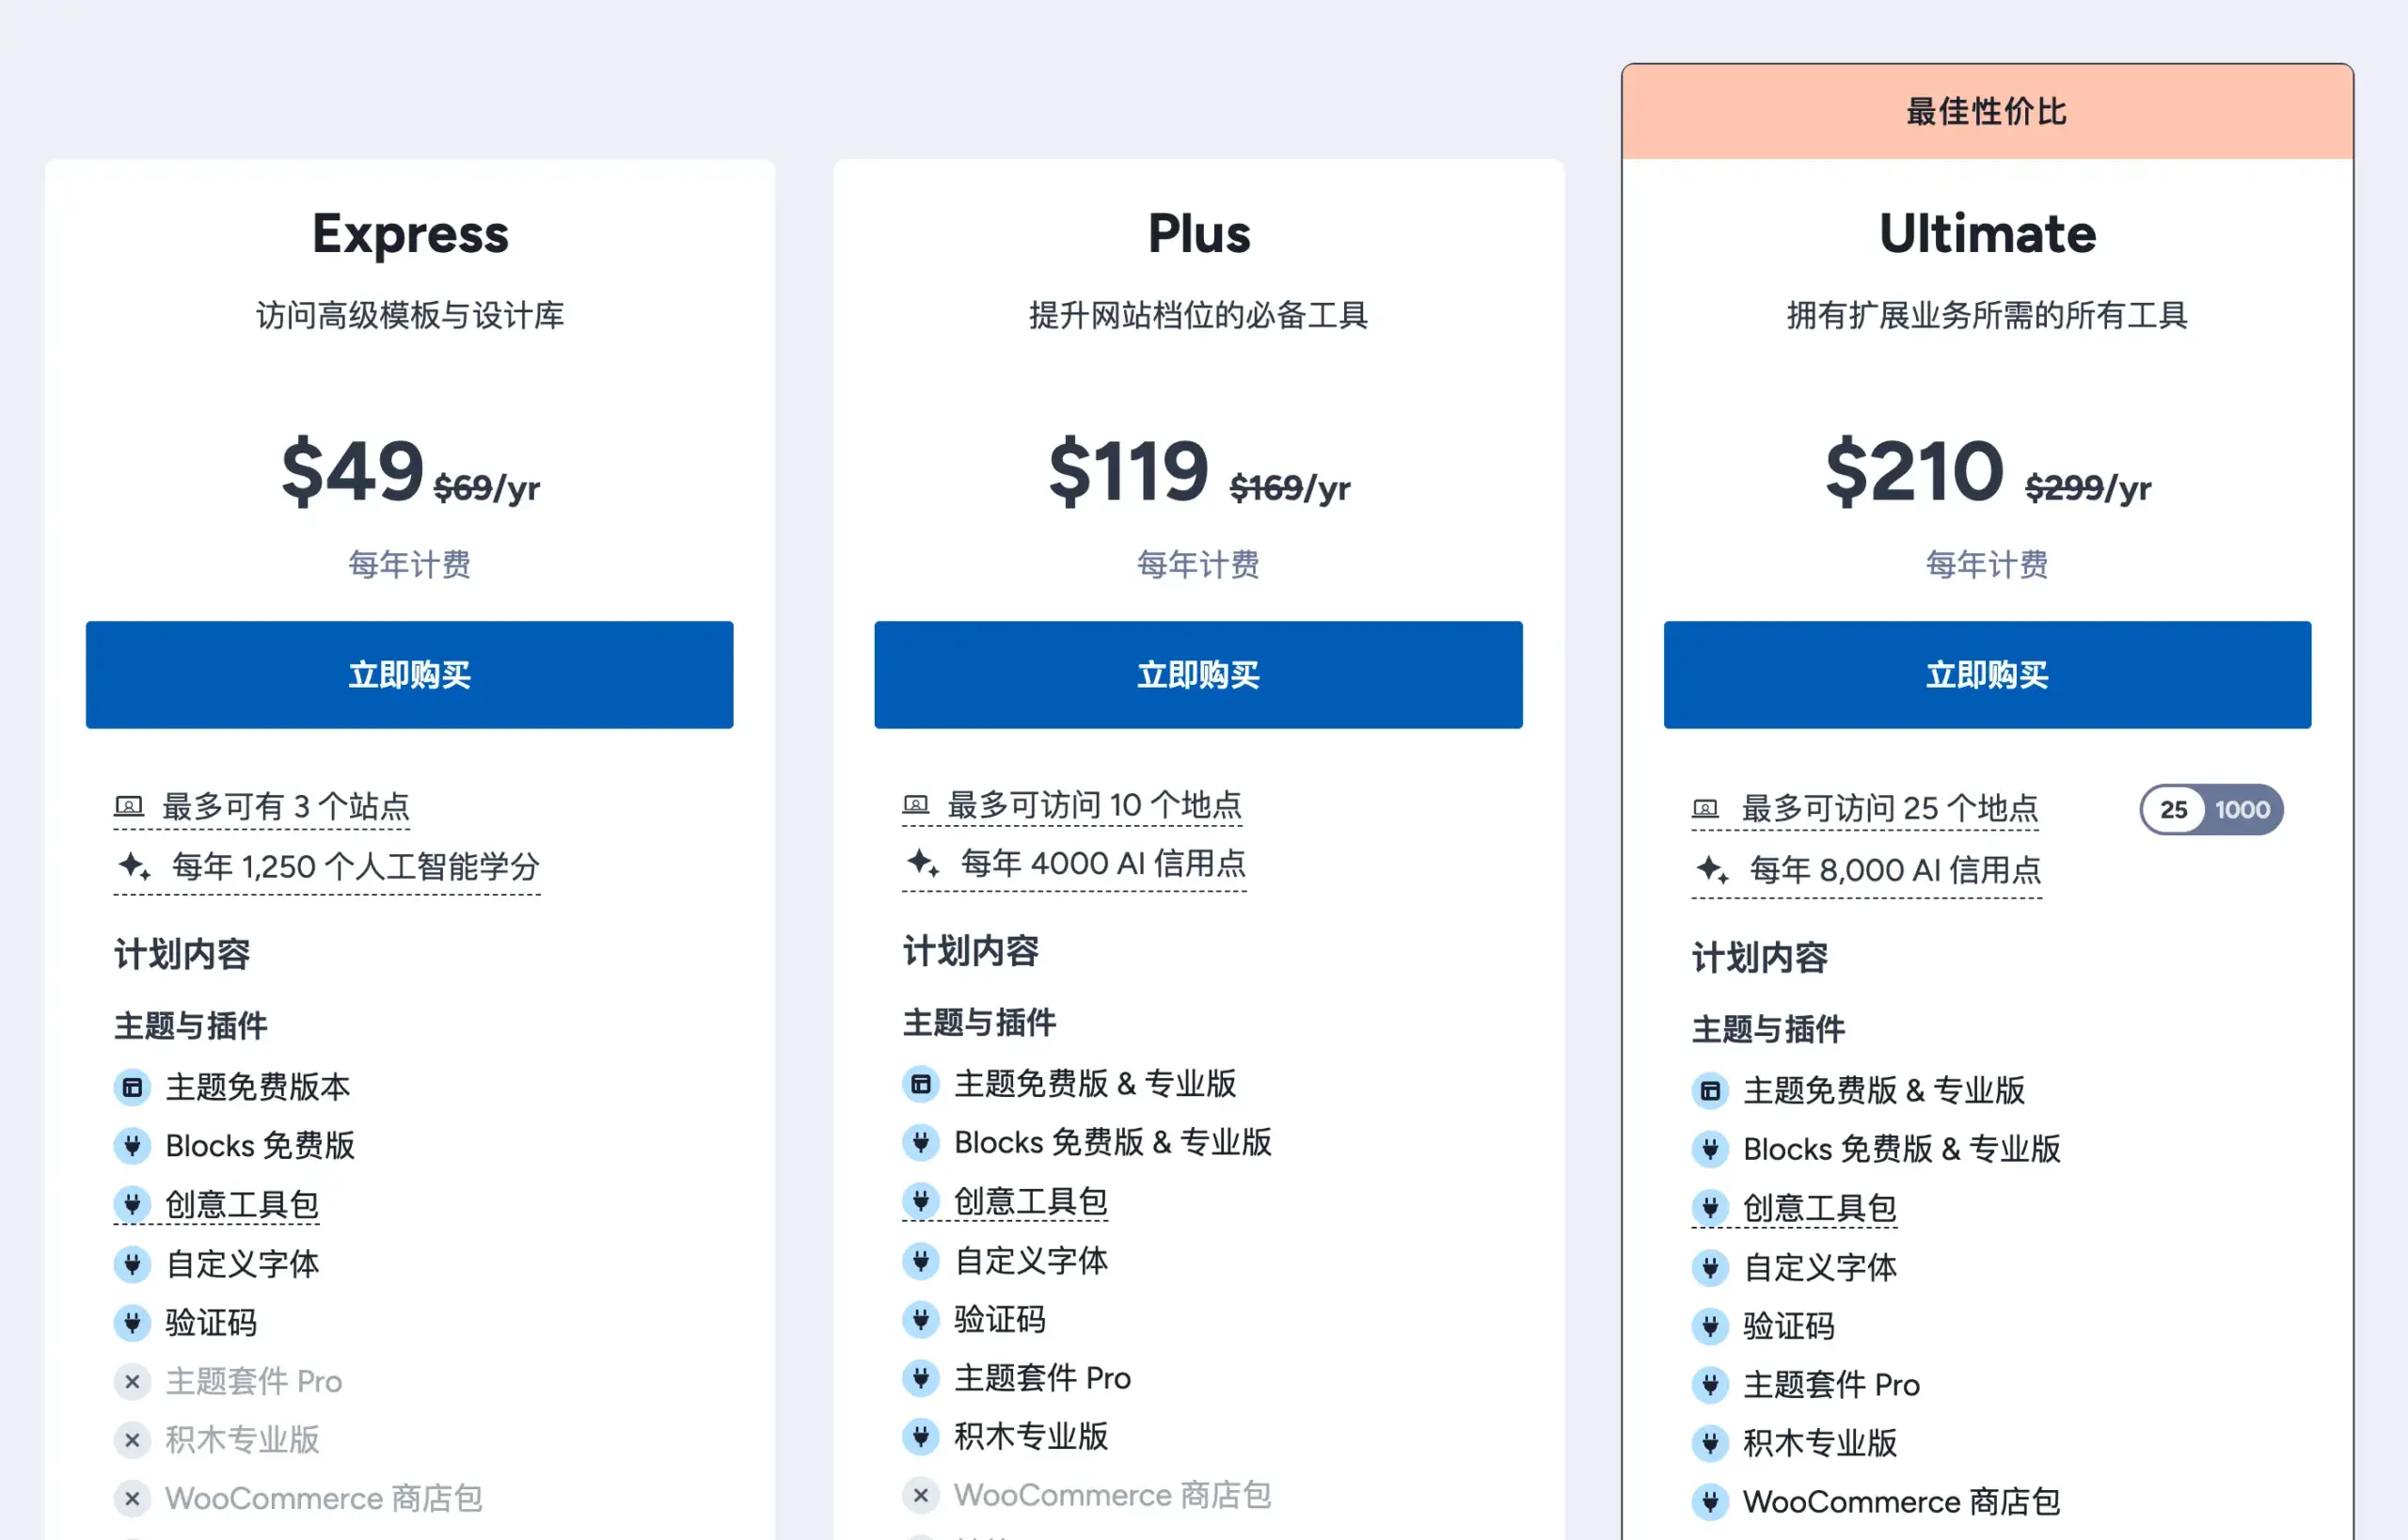Click X icon beside 积木专业版 in Express
This screenshot has width=2408, height=1540.
tap(132, 1440)
